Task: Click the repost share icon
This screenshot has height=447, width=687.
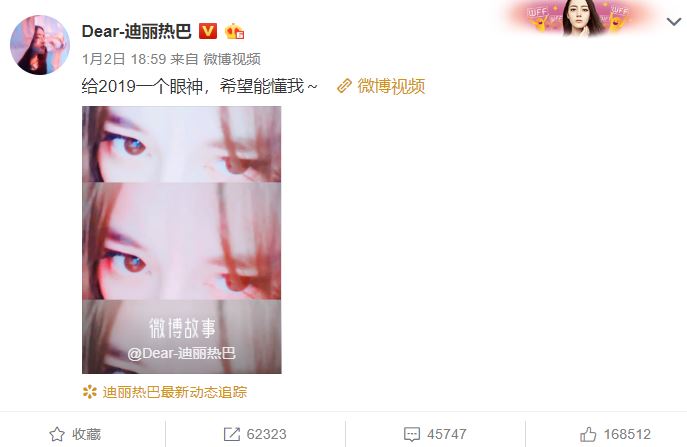Action: pyautogui.click(x=231, y=434)
